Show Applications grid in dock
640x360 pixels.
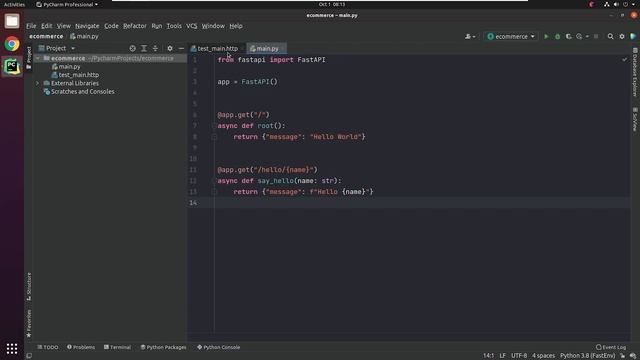tap(12, 349)
